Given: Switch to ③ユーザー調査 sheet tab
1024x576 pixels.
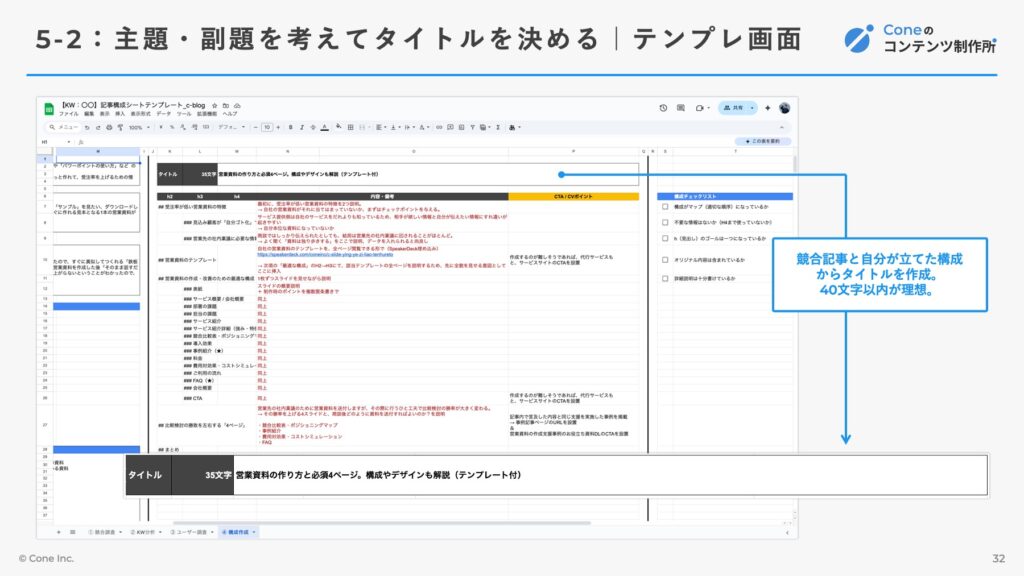Looking at the screenshot, I should pyautogui.click(x=191, y=532).
